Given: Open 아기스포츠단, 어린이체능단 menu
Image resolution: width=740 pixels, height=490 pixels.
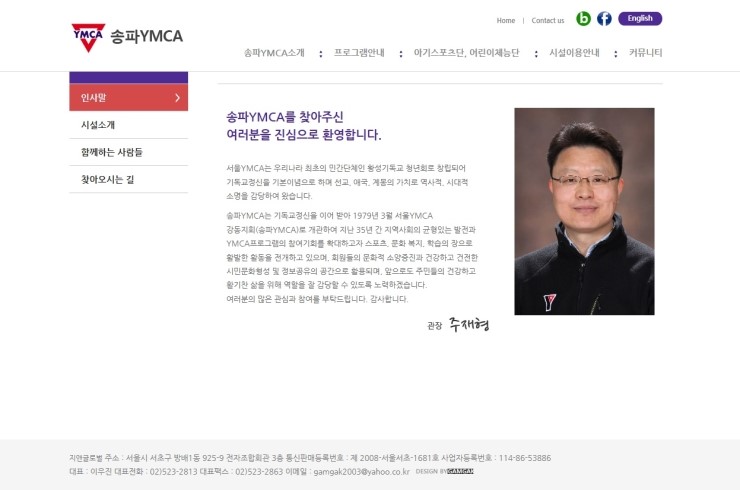Looking at the screenshot, I should coord(466,53).
